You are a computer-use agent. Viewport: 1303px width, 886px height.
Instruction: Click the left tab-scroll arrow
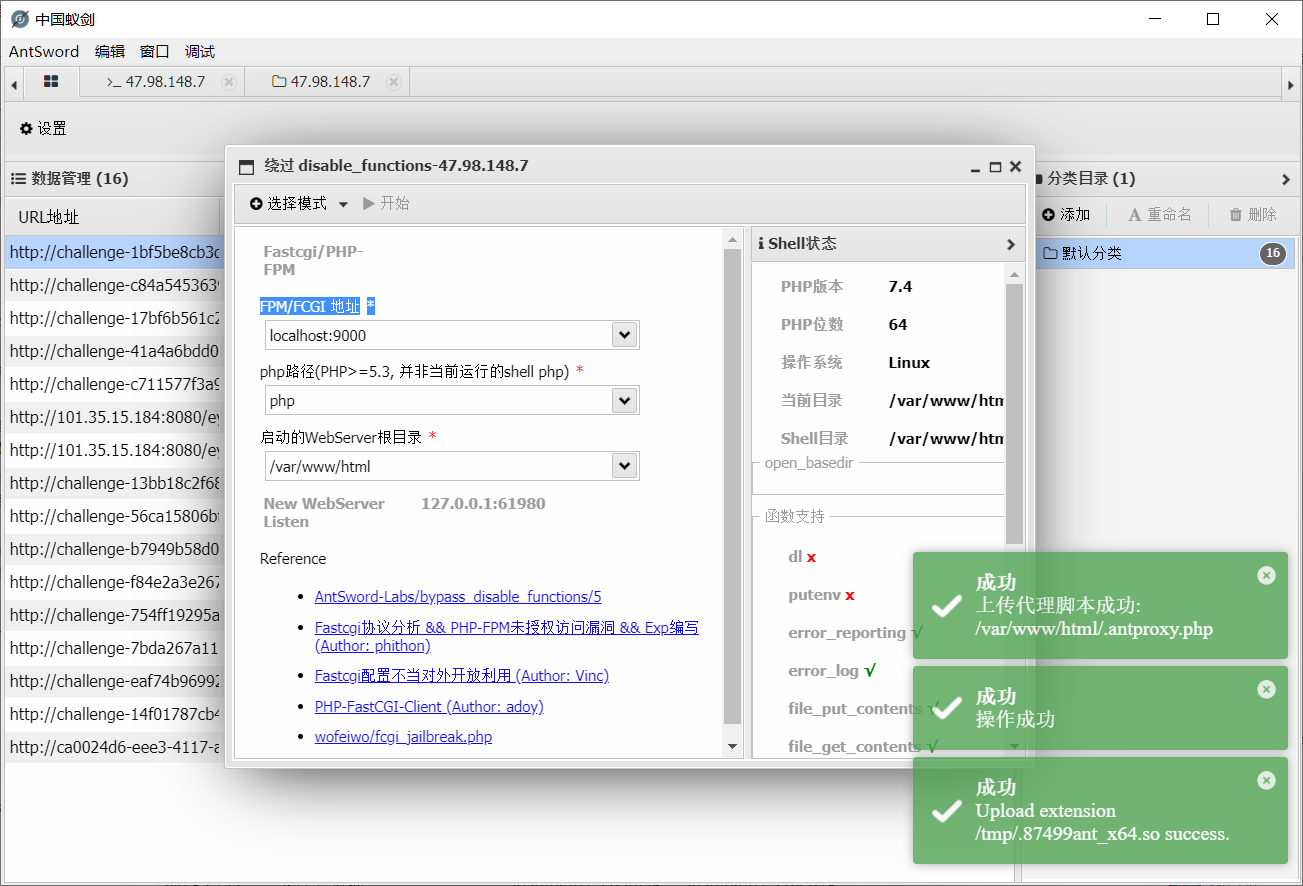point(12,82)
